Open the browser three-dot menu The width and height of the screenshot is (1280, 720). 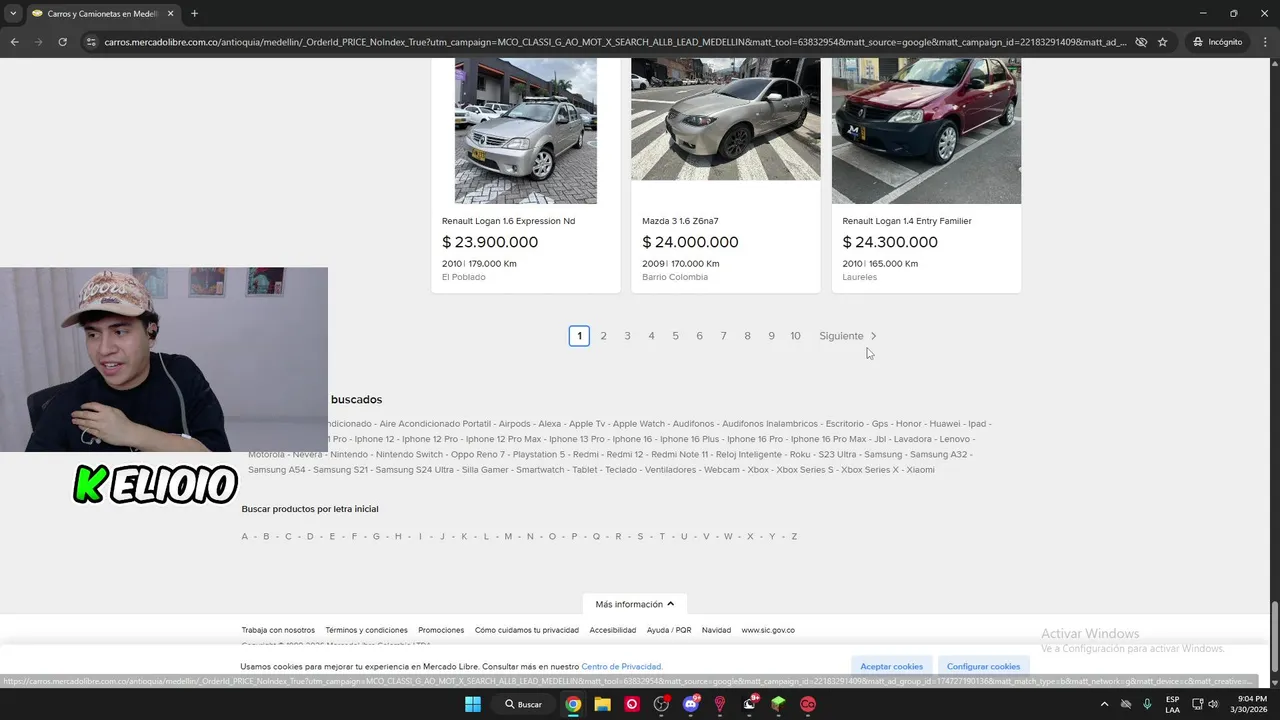[1265, 42]
